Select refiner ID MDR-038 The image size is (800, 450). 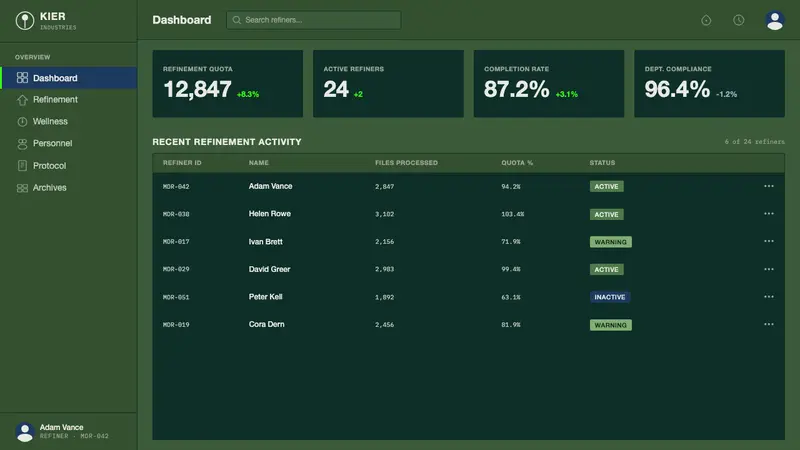(176, 214)
